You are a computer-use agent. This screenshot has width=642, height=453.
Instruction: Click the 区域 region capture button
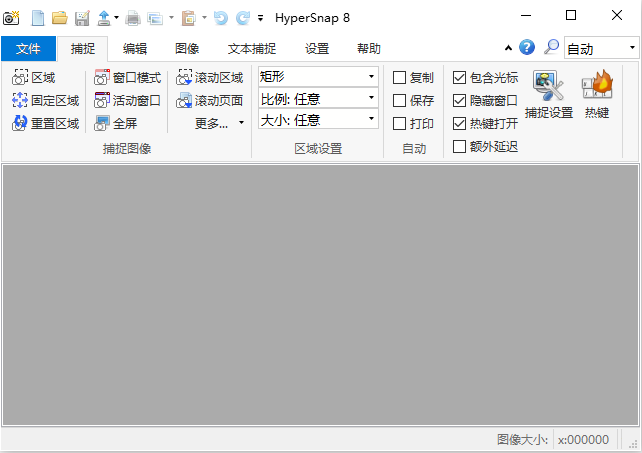[34, 77]
